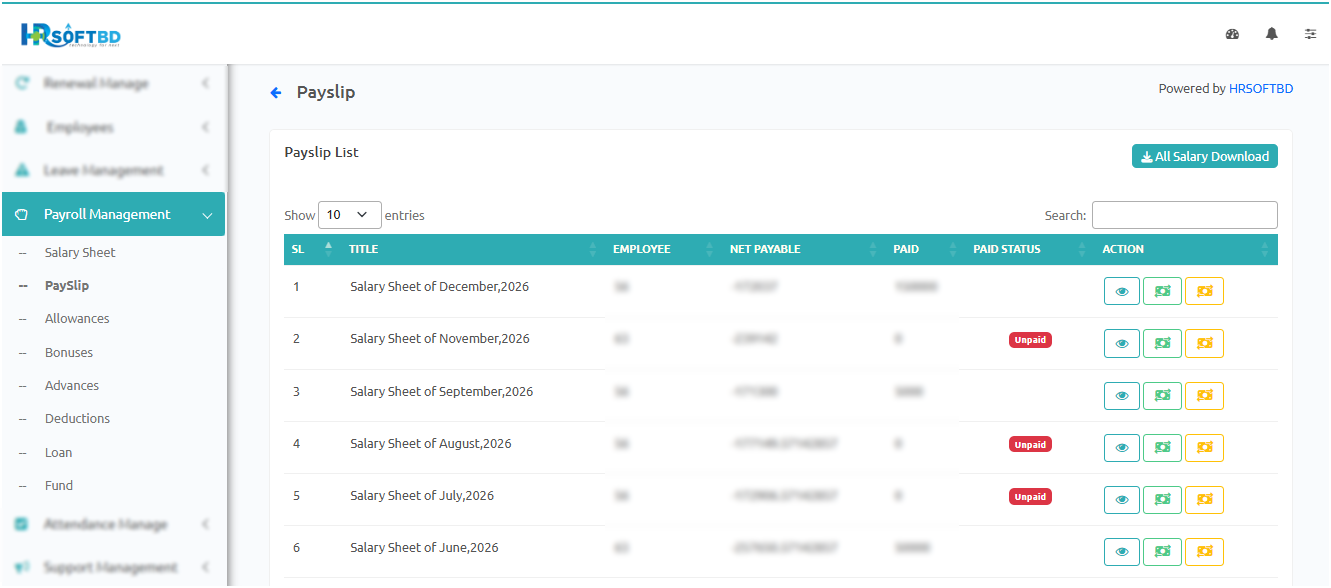Click yellow money icon for August 2026 row
This screenshot has height=588, width=1331.
point(1204,447)
